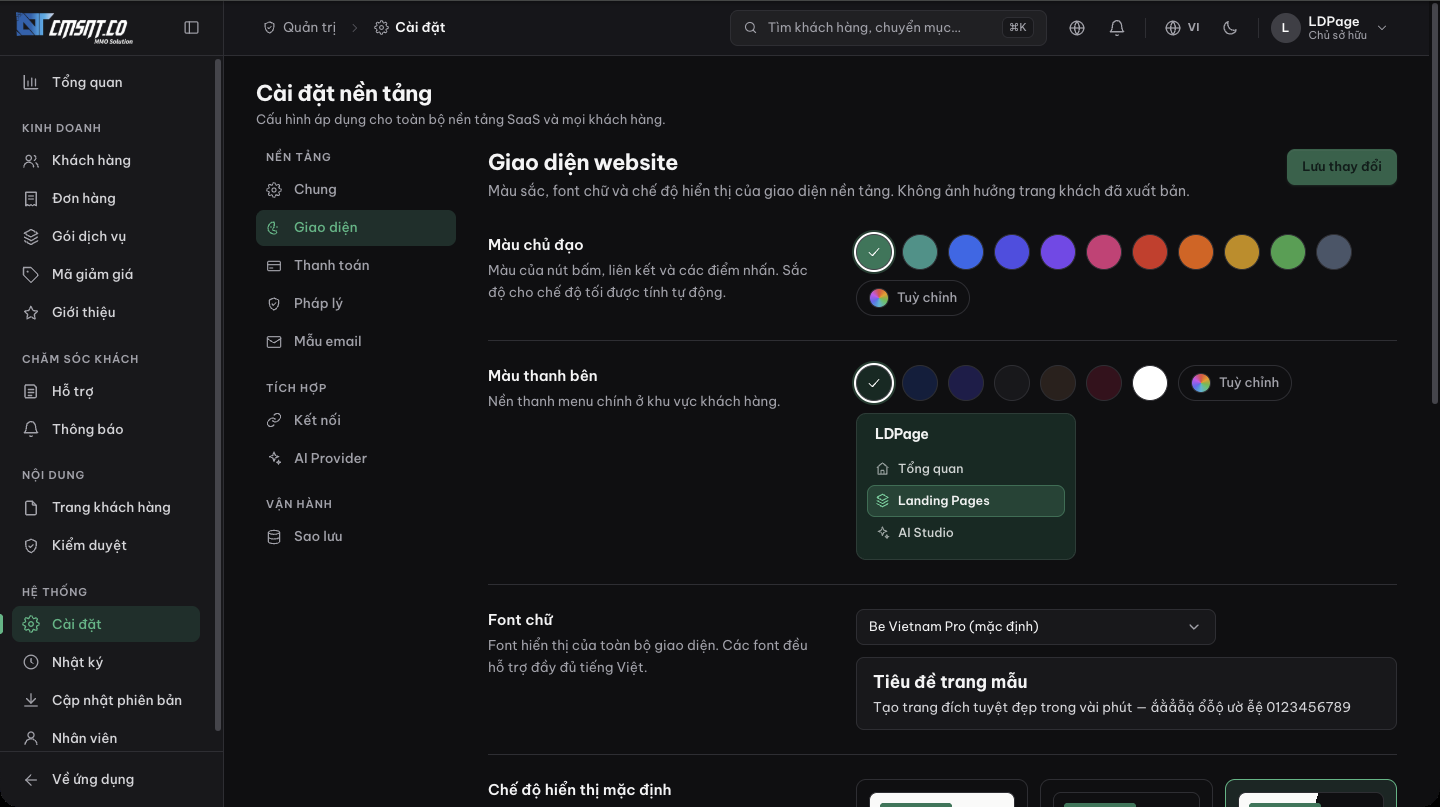
Task: Open Trang khách hàng in sidebar
Action: 106,507
